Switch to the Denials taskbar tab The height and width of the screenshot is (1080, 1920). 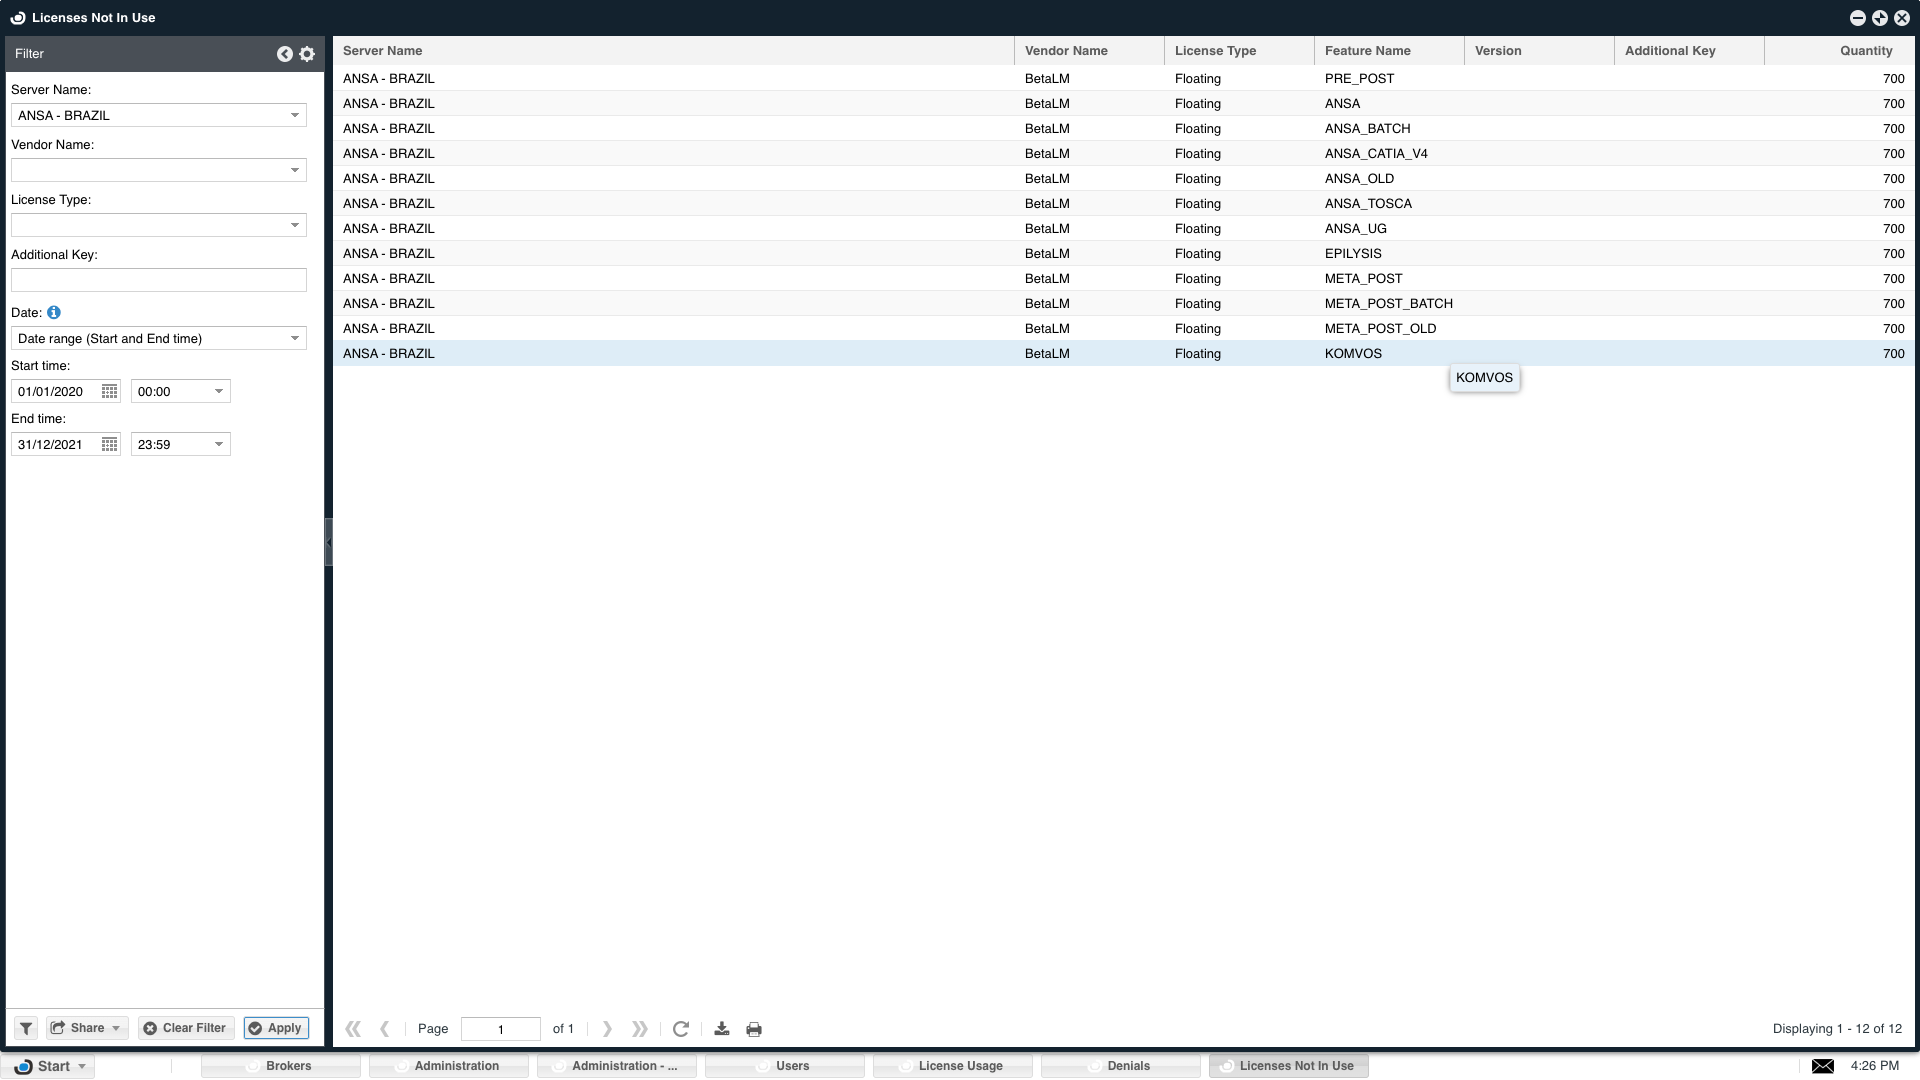1120,1066
